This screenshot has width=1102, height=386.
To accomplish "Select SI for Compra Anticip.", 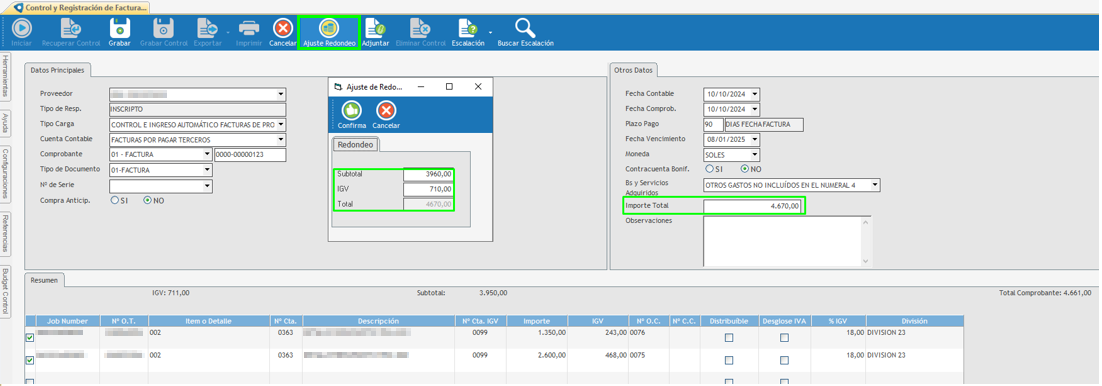I will coord(115,200).
